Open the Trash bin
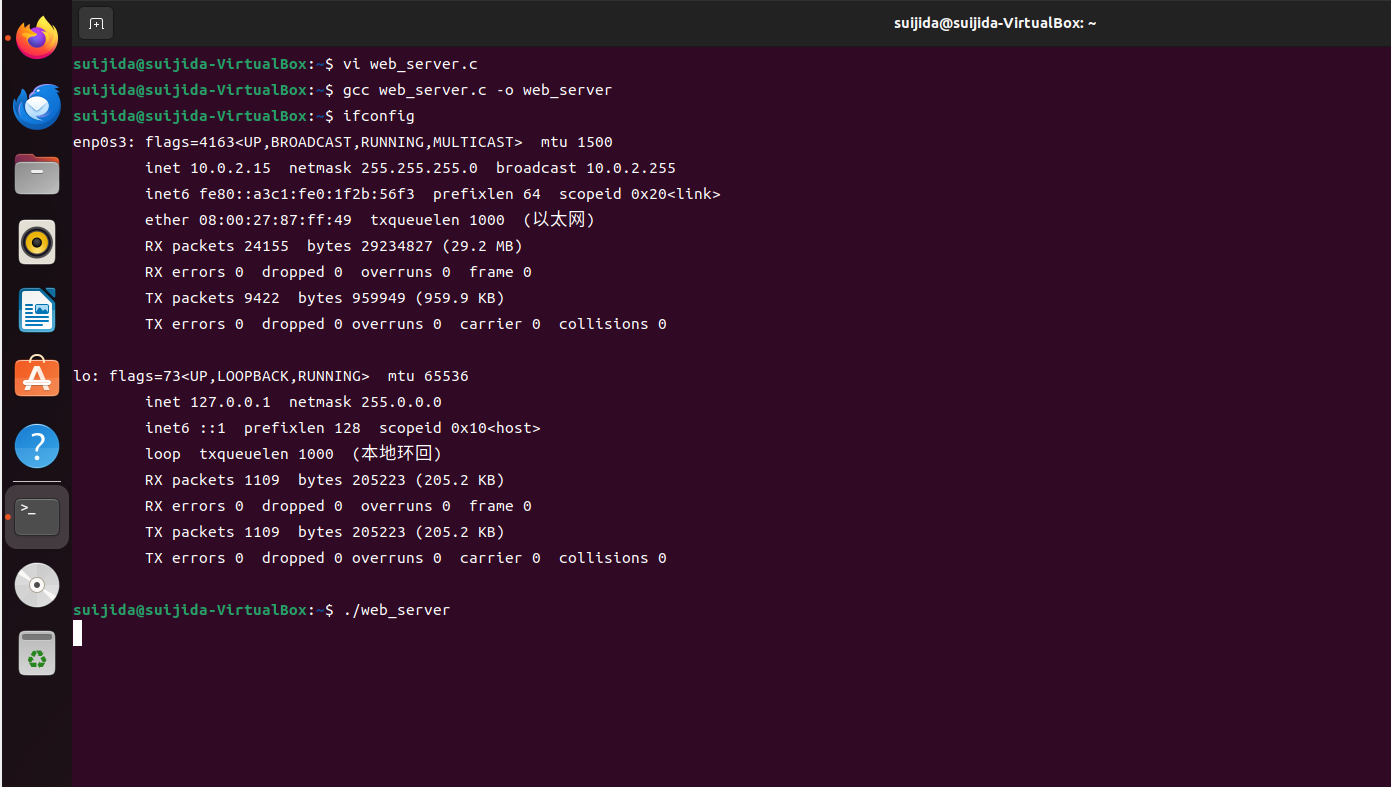Screen dimensions: 1391x787 click(37, 653)
